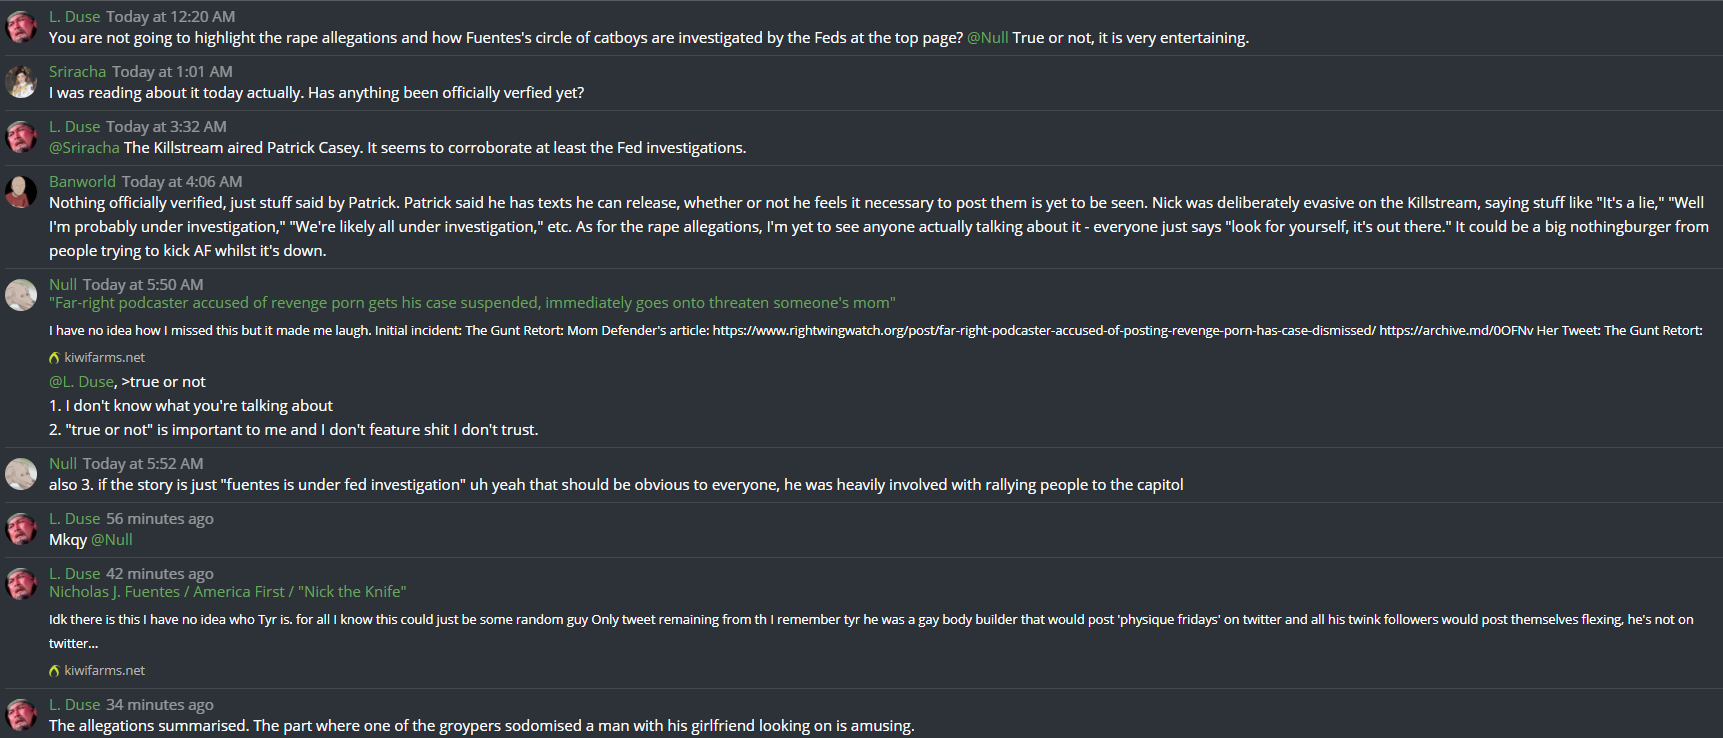
Task: Click Banworld's profile avatar
Action: [21, 191]
